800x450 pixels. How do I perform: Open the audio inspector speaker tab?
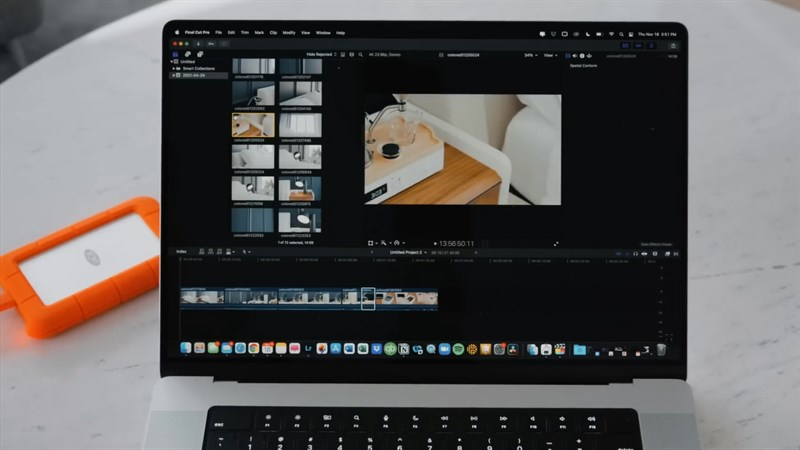tap(574, 56)
